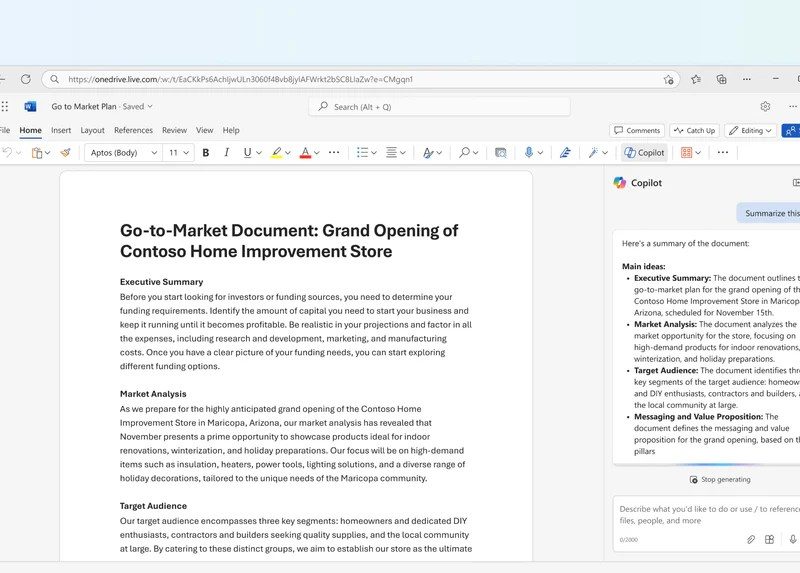Image resolution: width=800 pixels, height=573 pixels.
Task: Click the Paste clipboard icon
Action: (x=37, y=153)
